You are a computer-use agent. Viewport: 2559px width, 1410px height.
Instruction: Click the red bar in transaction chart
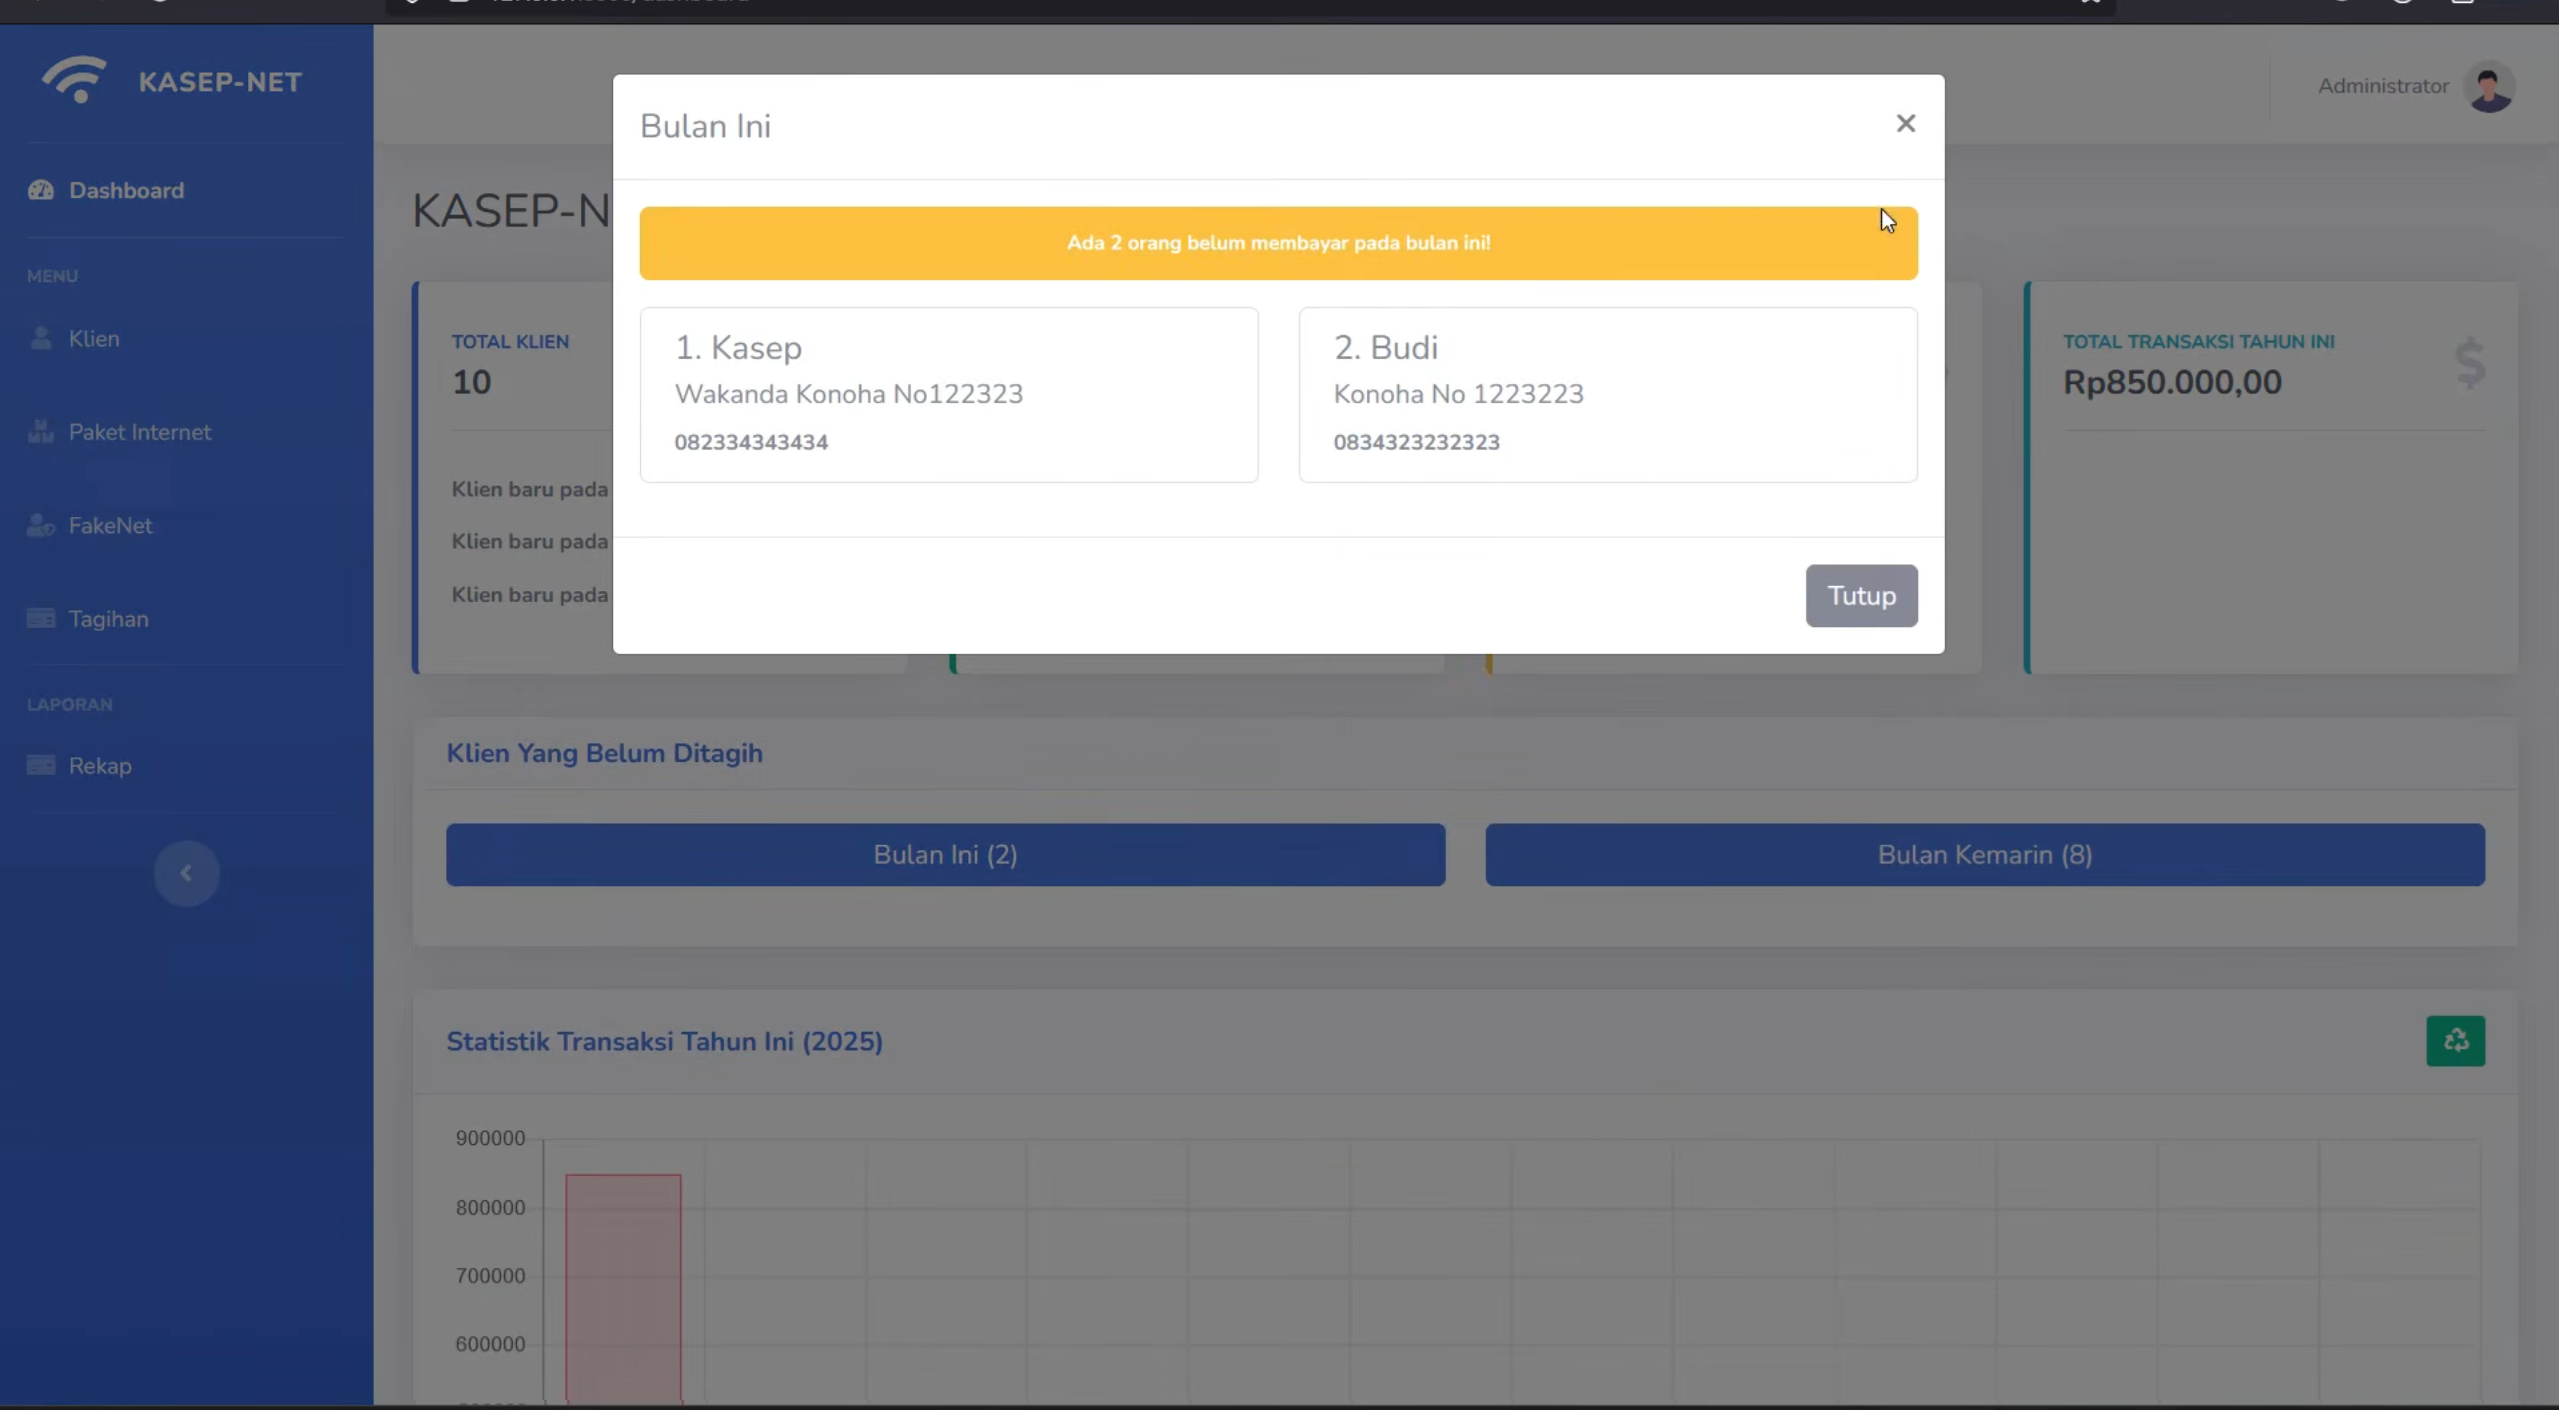coord(623,1288)
